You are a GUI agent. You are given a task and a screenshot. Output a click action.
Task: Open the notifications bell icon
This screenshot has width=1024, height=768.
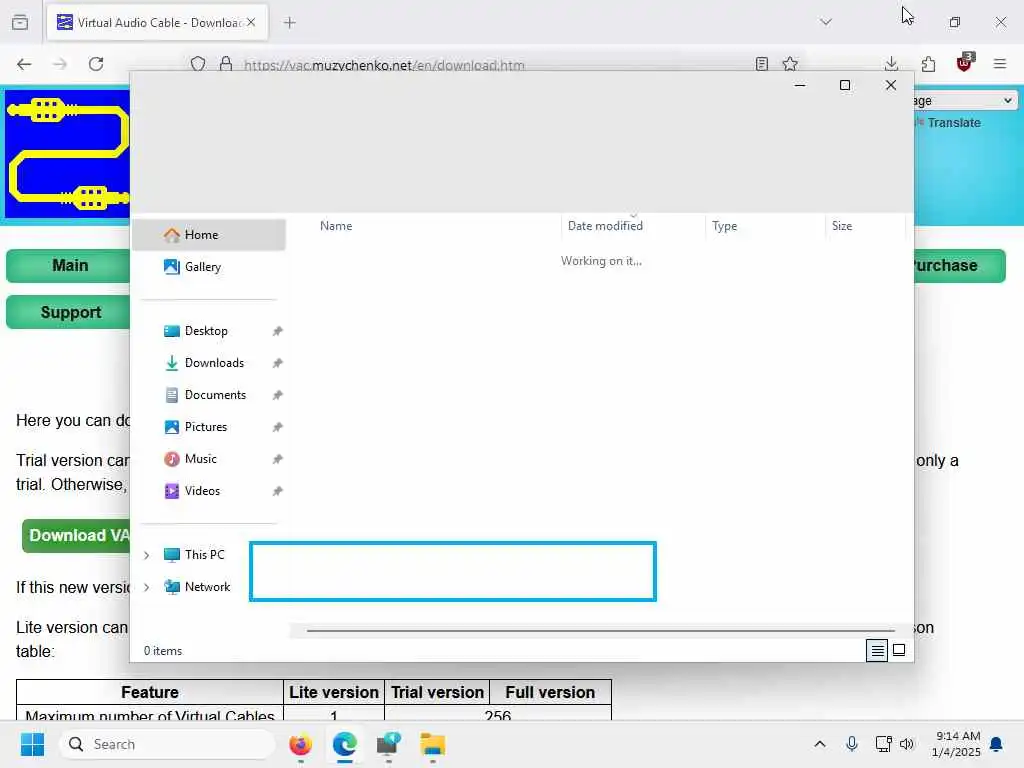coord(996,744)
